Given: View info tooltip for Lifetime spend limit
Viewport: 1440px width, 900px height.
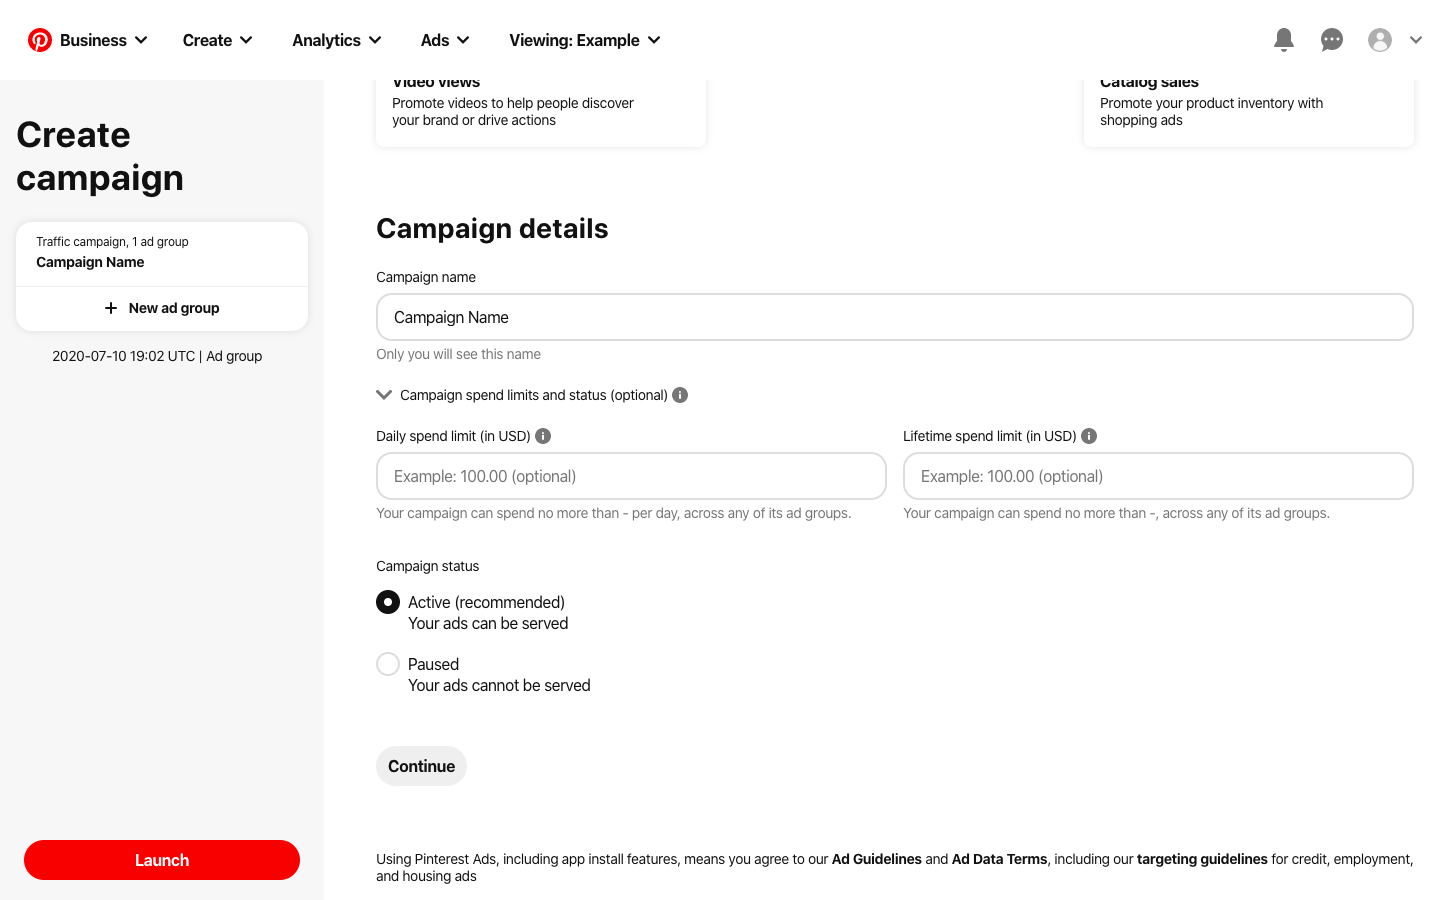Looking at the screenshot, I should [1089, 436].
